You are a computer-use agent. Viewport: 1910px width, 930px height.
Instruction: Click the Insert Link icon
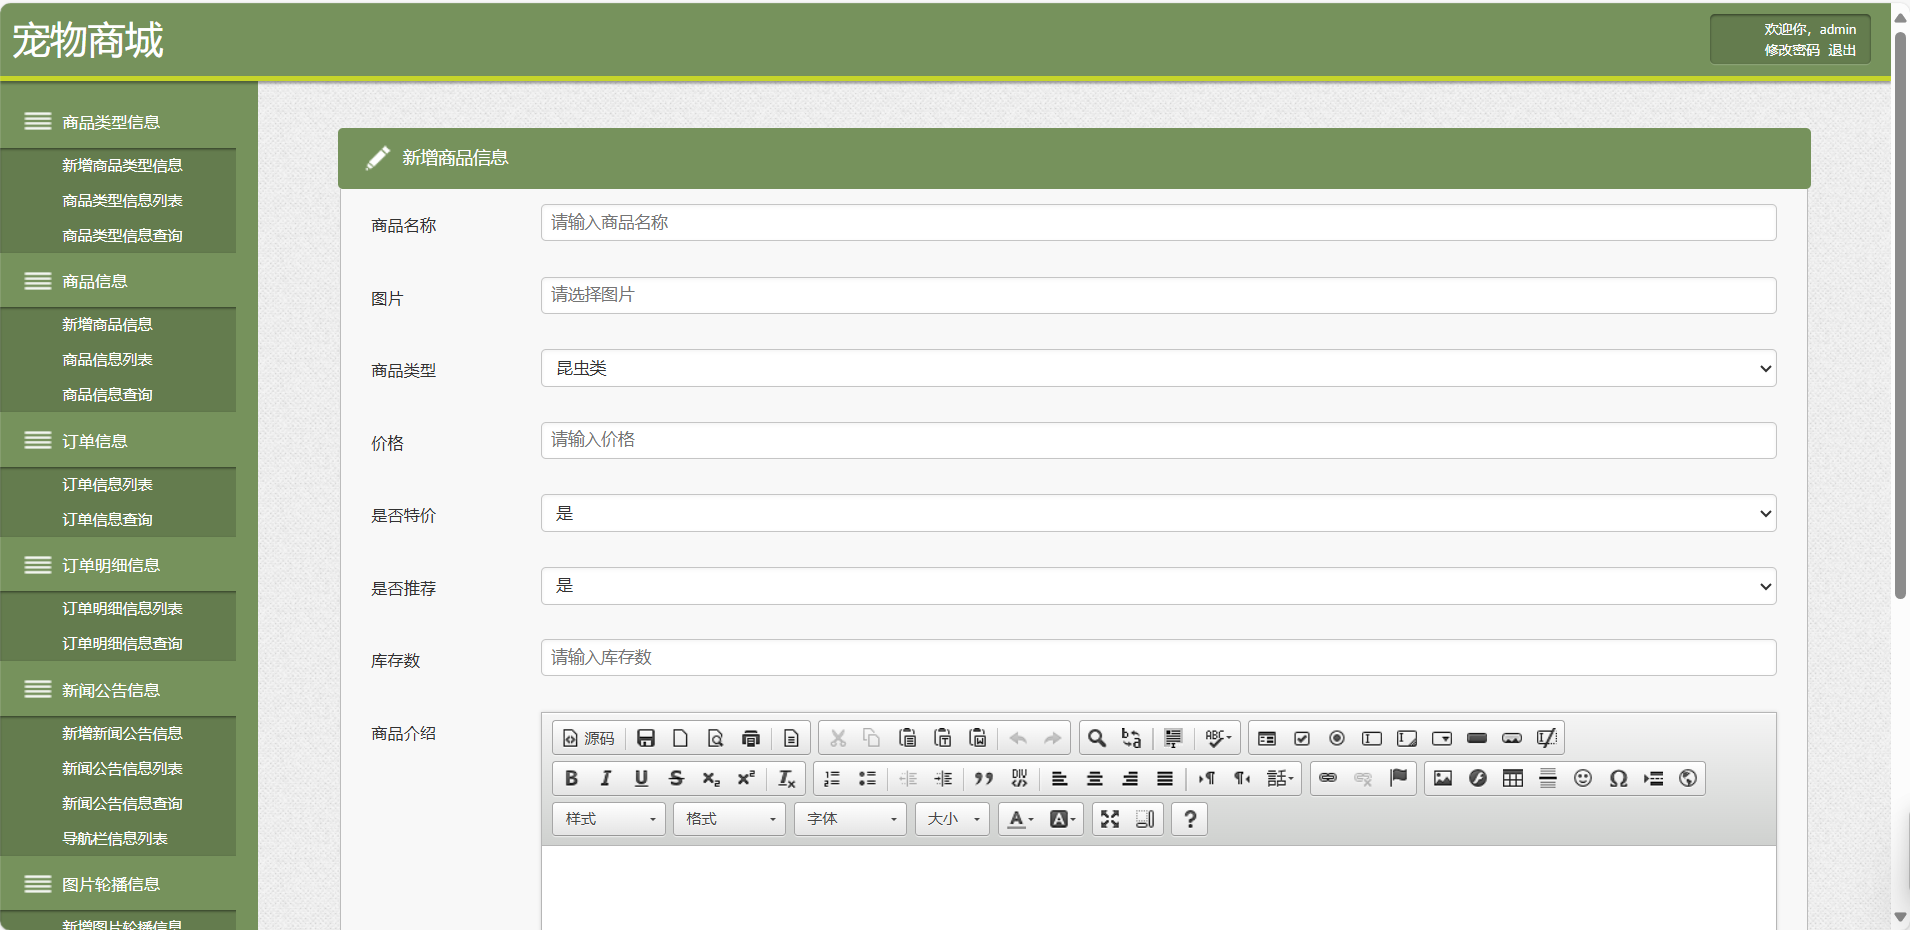tap(1327, 778)
